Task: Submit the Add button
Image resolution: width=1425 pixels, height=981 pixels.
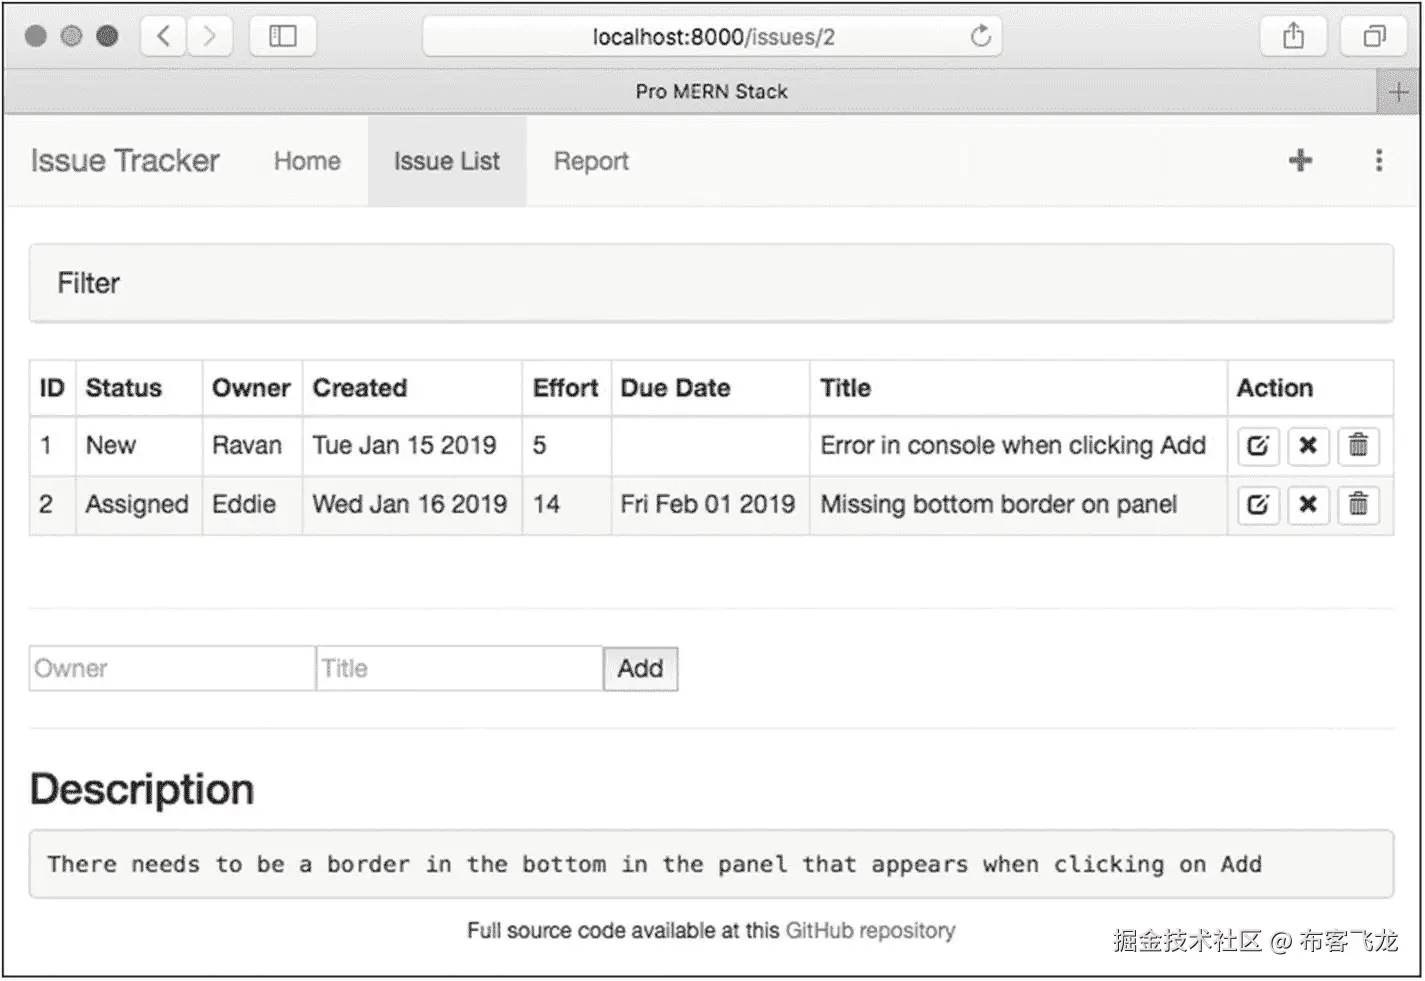Action: point(640,668)
